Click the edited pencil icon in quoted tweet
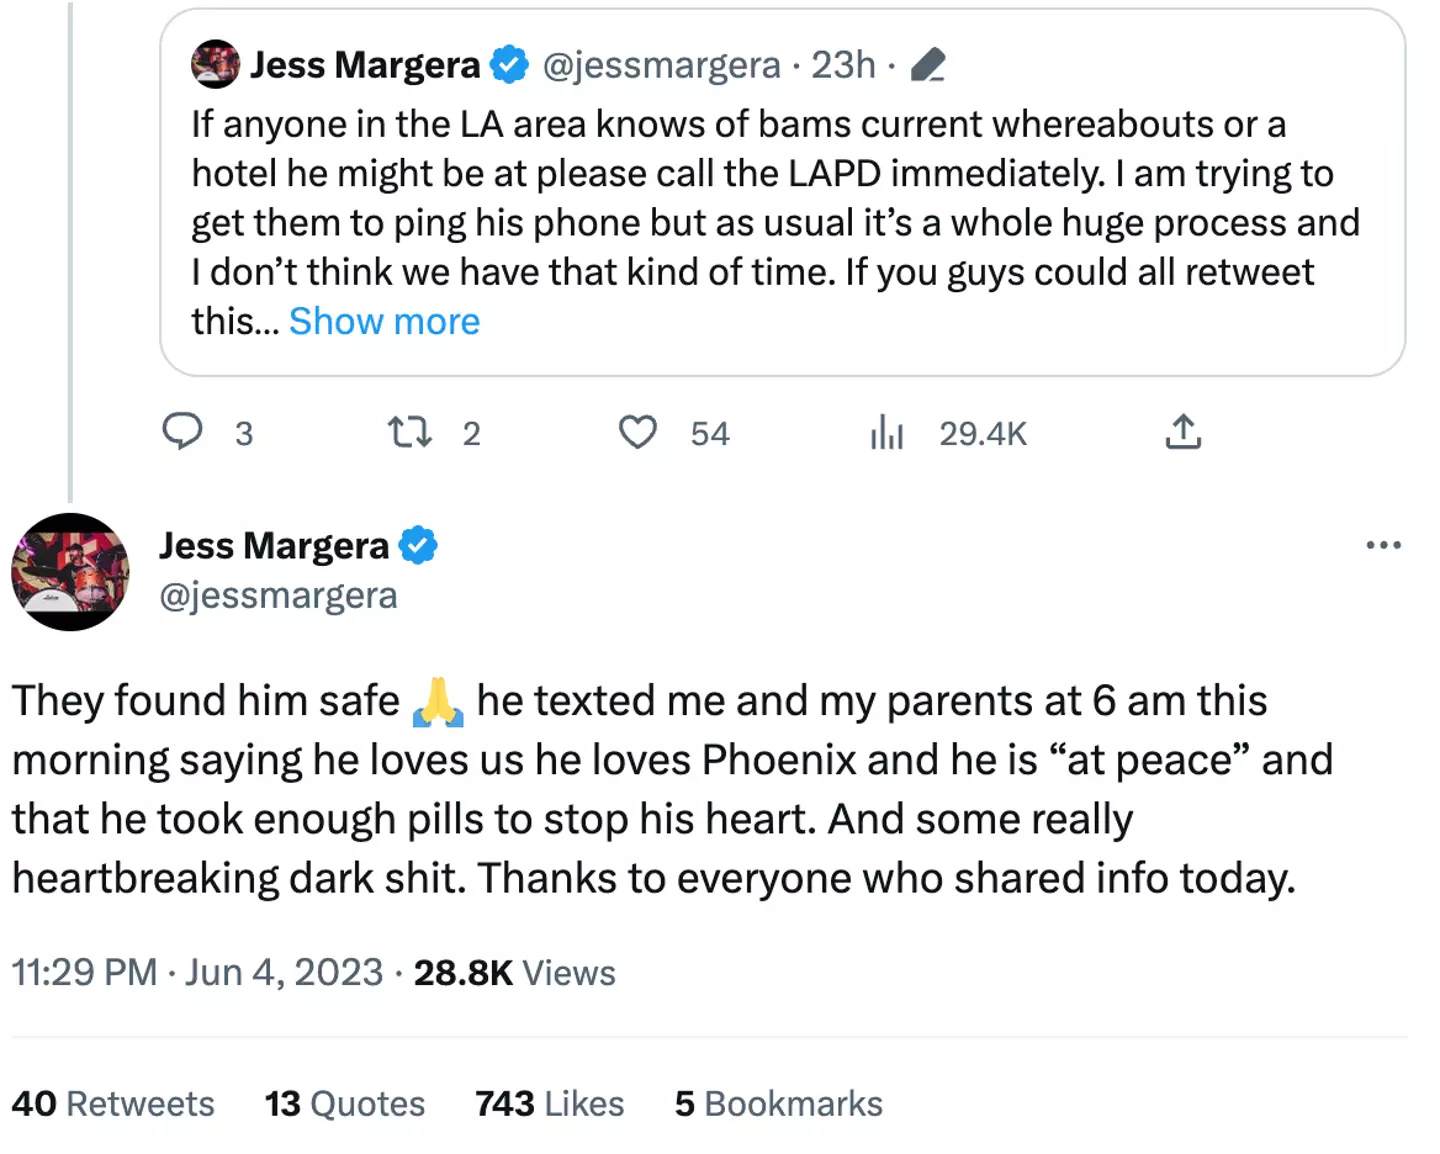Viewport: 1440px width, 1154px height. point(928,65)
